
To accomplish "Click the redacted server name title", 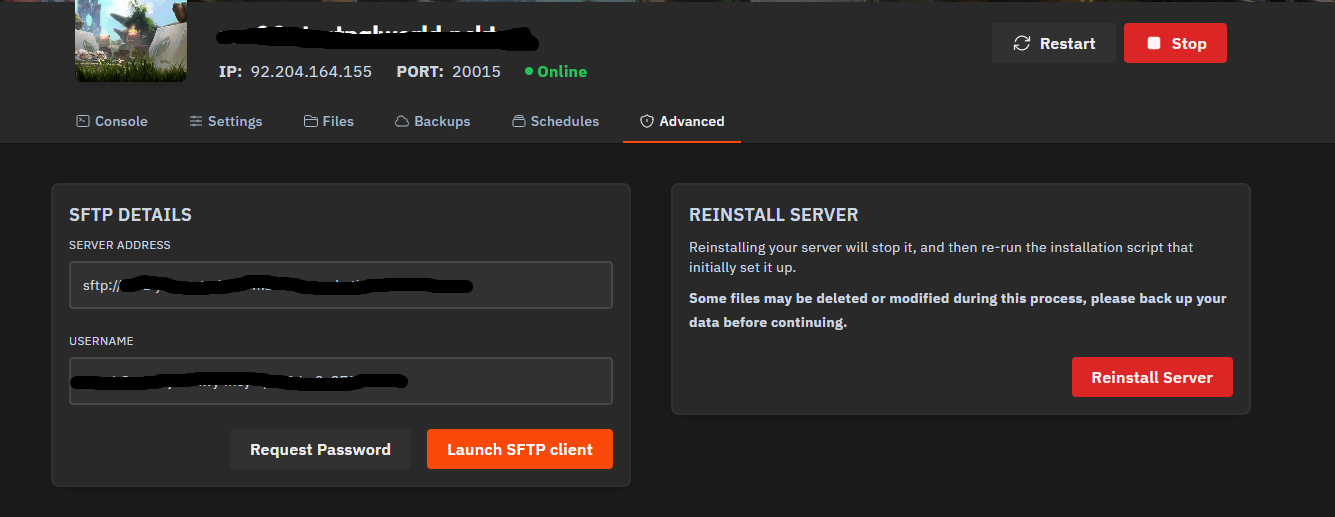I will click(x=377, y=38).
